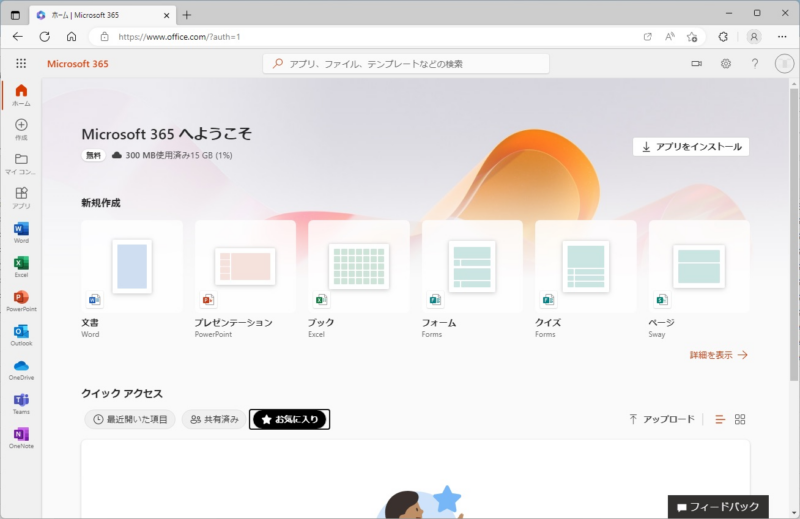Screen dimensions: 800x519
Task: Open the account profile avatar
Action: click(784, 63)
